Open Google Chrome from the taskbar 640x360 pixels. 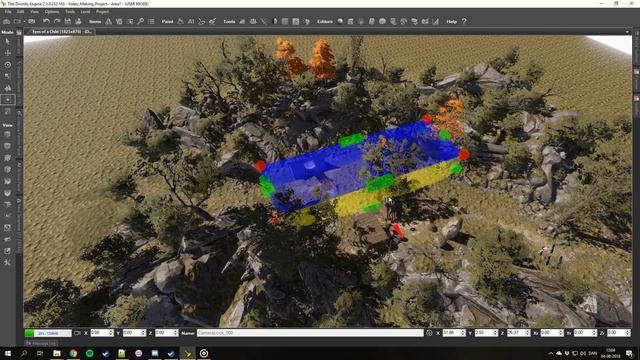point(73,353)
